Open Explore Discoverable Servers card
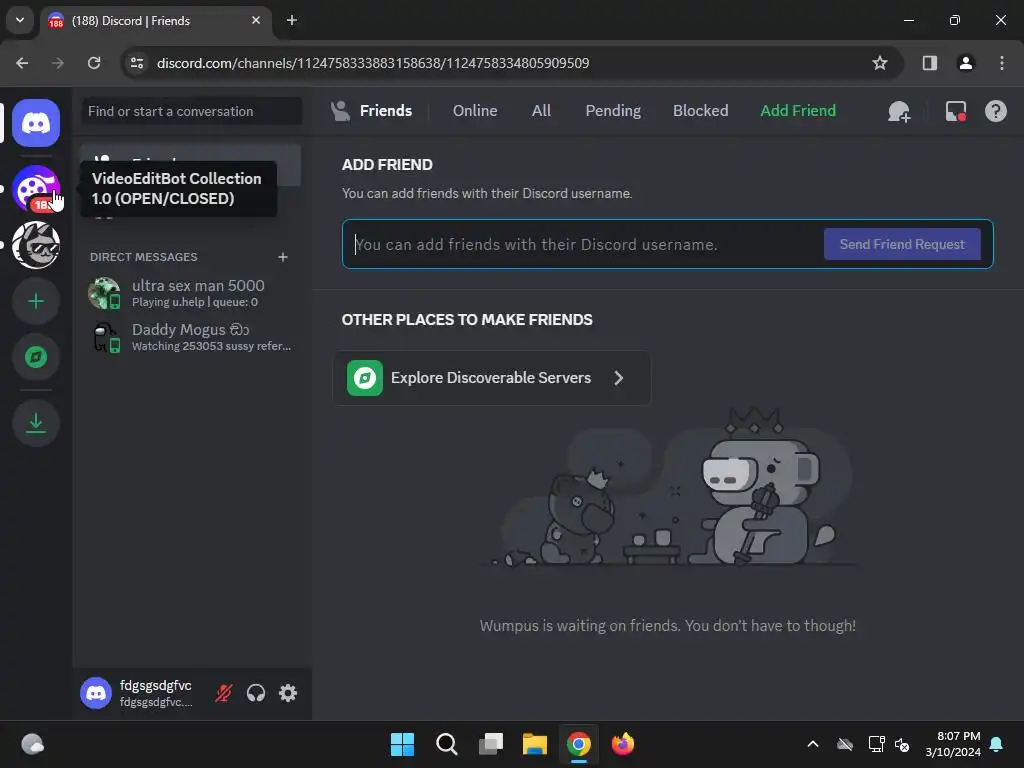The image size is (1024, 768). click(492, 377)
